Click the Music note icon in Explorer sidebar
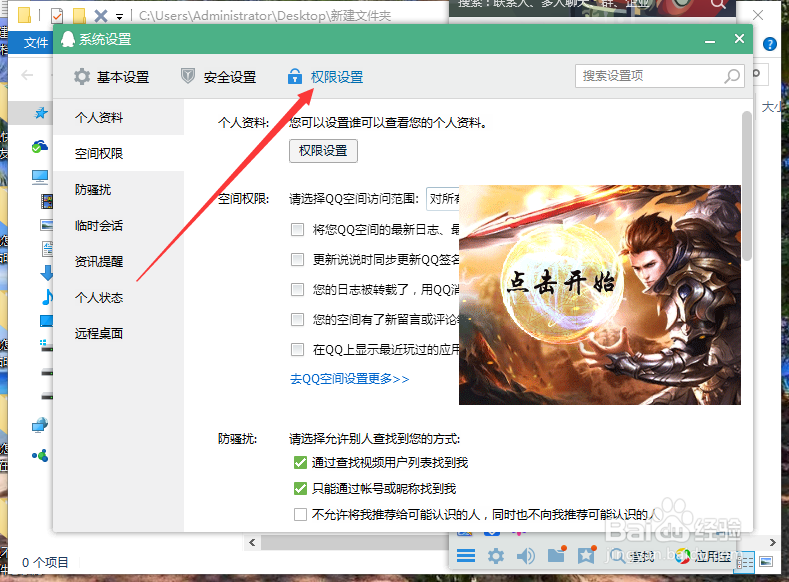Image resolution: width=789 pixels, height=582 pixels. click(x=47, y=297)
